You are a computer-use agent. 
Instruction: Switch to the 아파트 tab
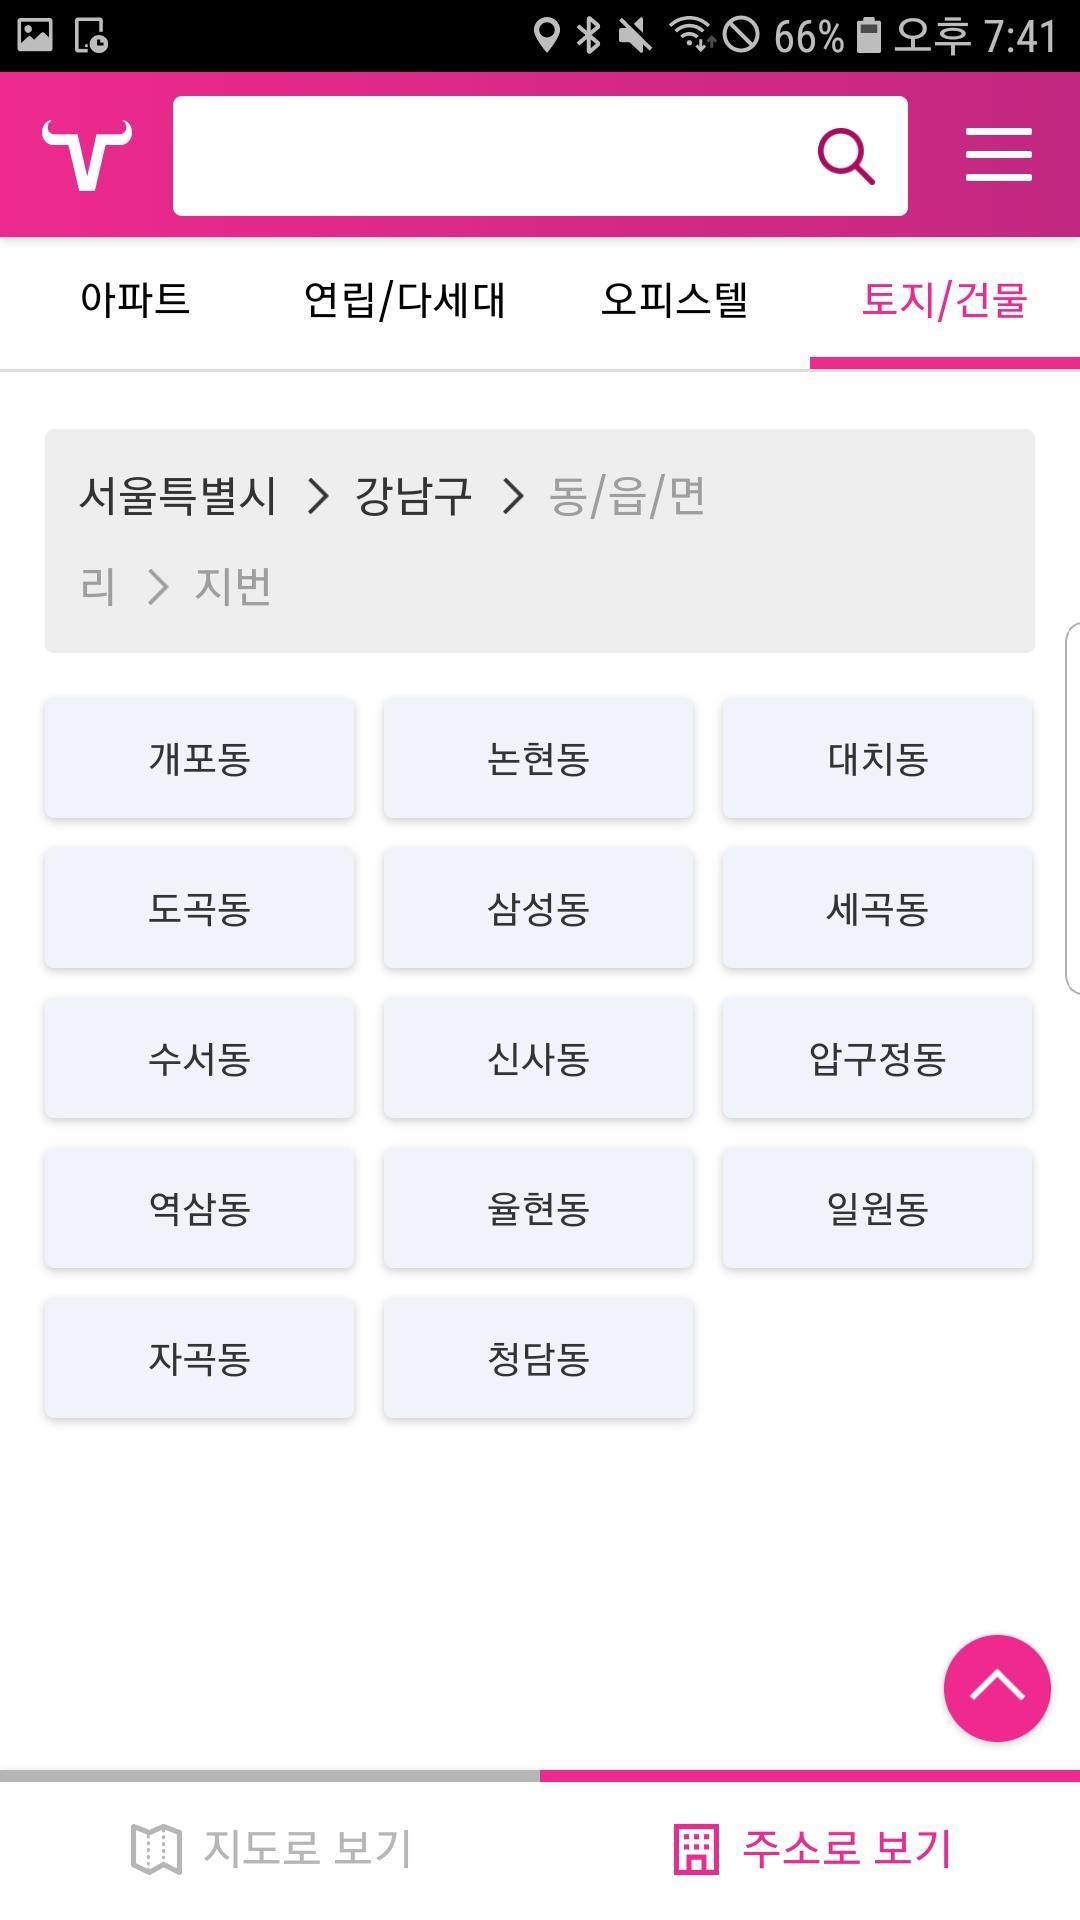pos(135,300)
